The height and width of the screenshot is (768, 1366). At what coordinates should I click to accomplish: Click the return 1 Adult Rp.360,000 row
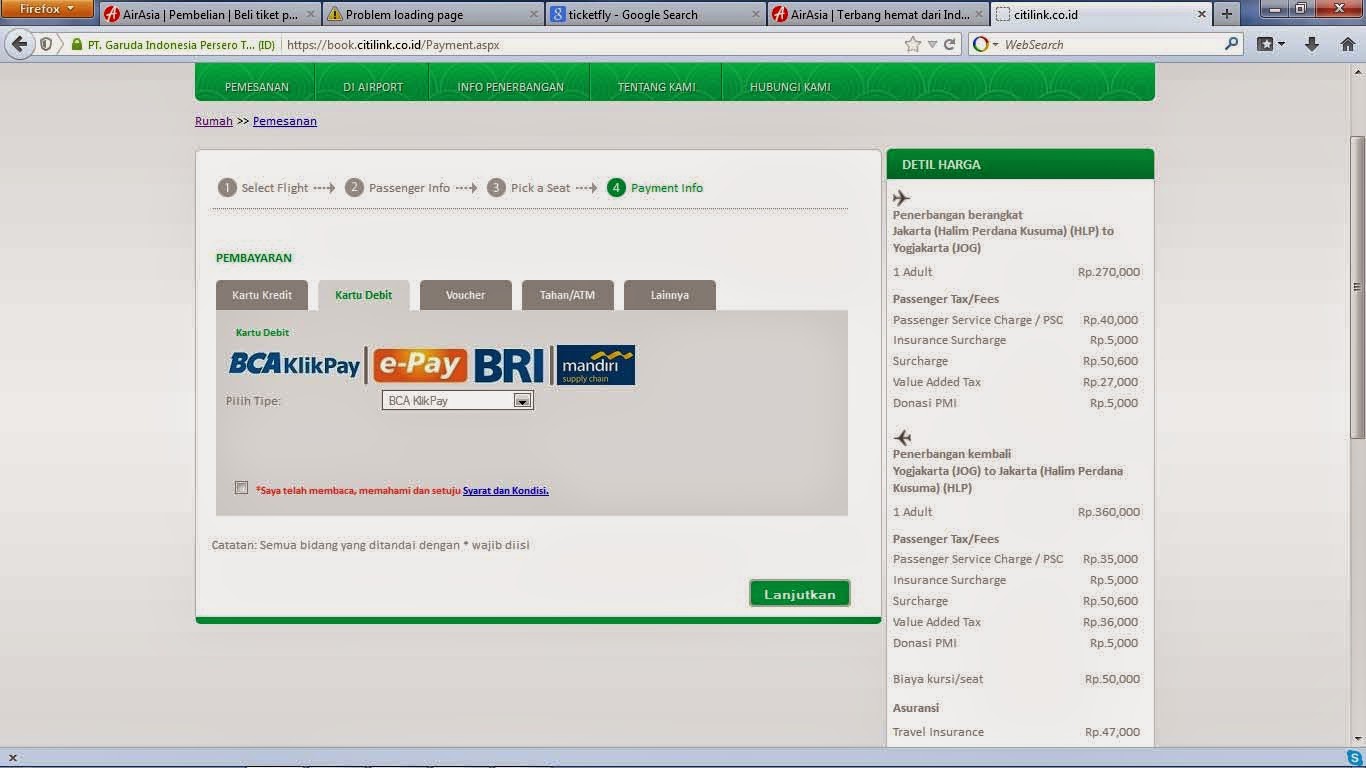point(1016,512)
